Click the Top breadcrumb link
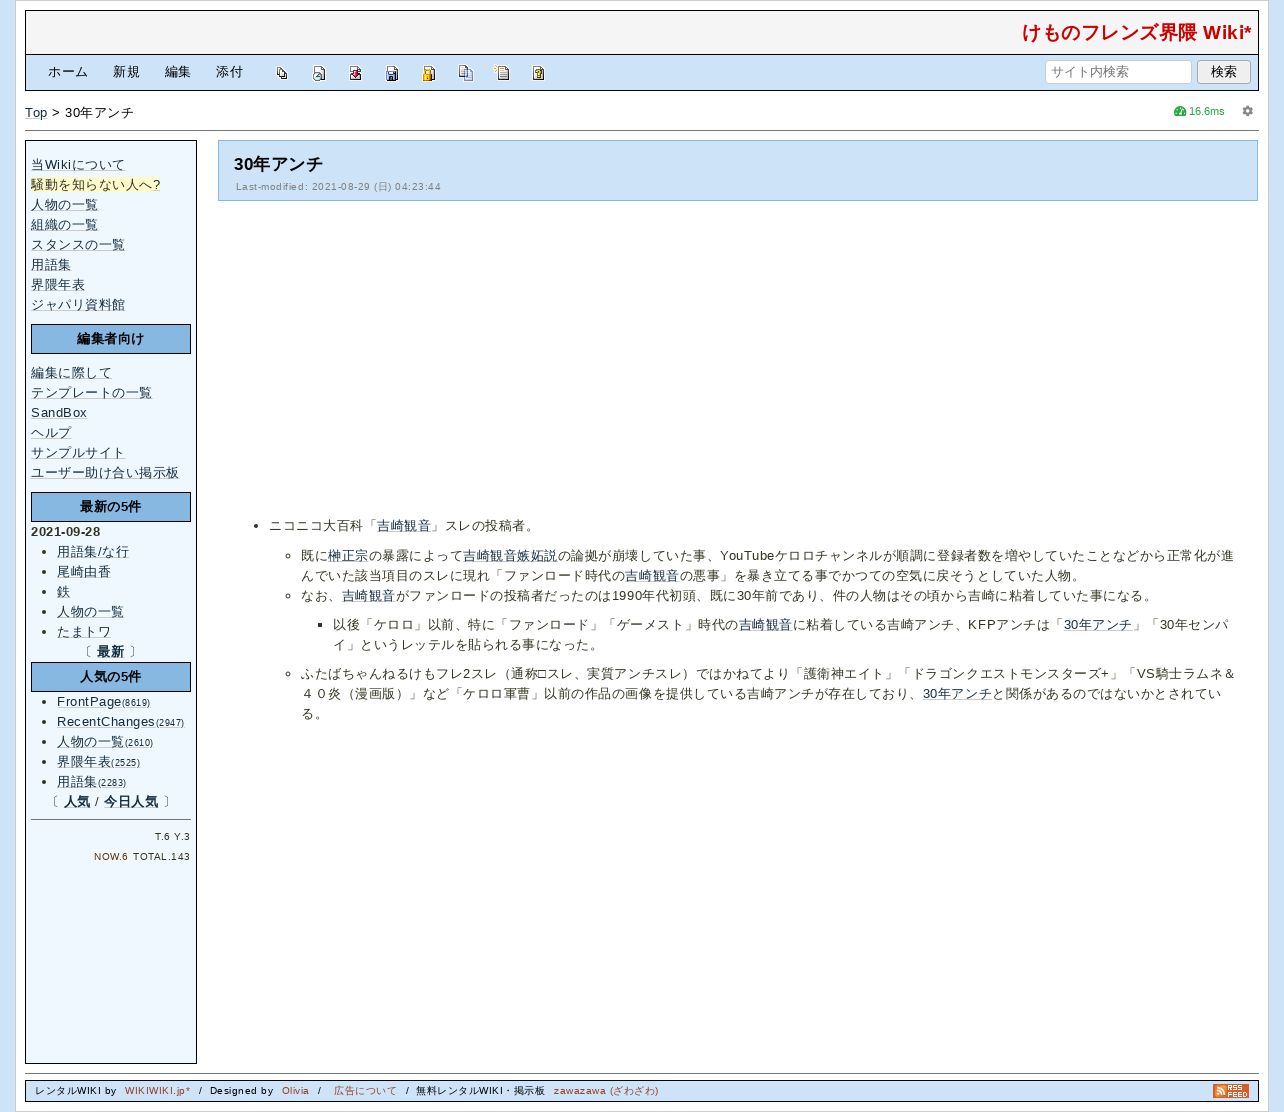This screenshot has width=1284, height=1112. click(36, 113)
